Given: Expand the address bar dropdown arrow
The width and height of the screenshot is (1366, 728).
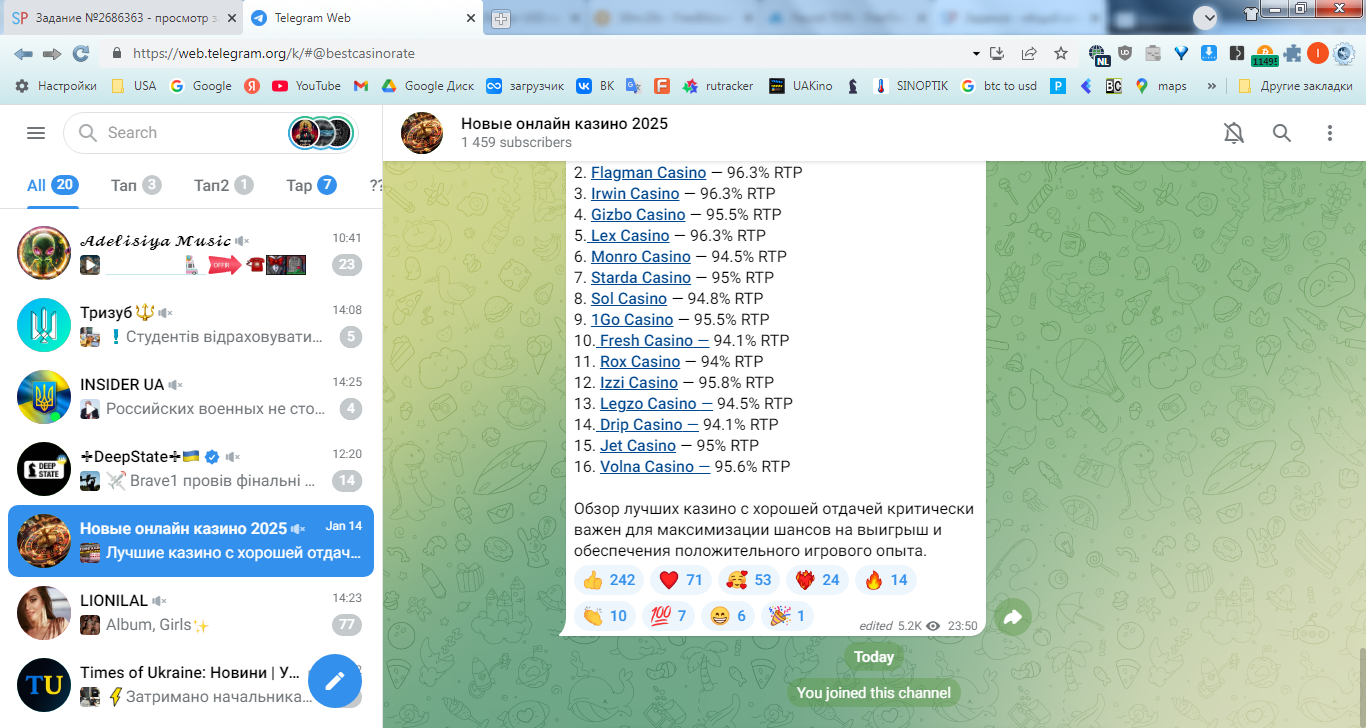Looking at the screenshot, I should point(976,53).
